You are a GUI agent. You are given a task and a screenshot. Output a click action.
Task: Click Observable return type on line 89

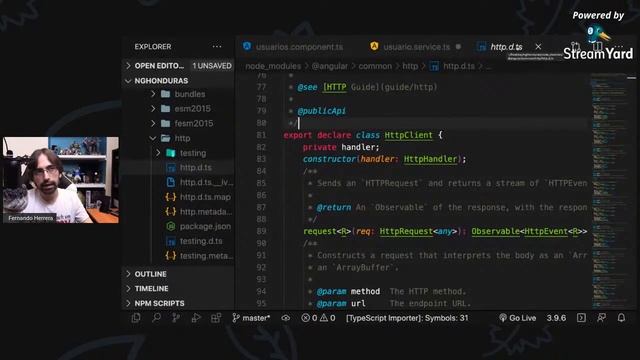(496, 231)
